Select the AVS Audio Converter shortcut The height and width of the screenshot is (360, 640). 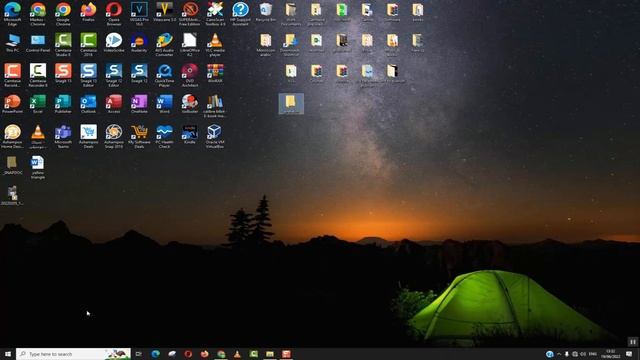164,44
